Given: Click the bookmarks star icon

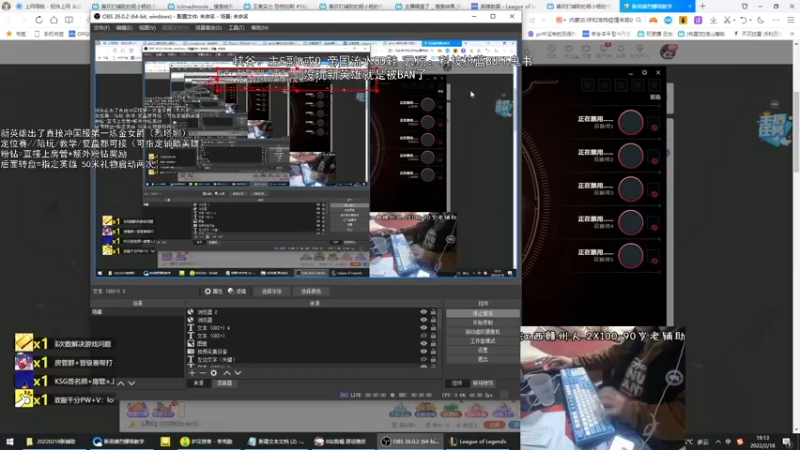Looking at the screenshot, I should coord(9,34).
